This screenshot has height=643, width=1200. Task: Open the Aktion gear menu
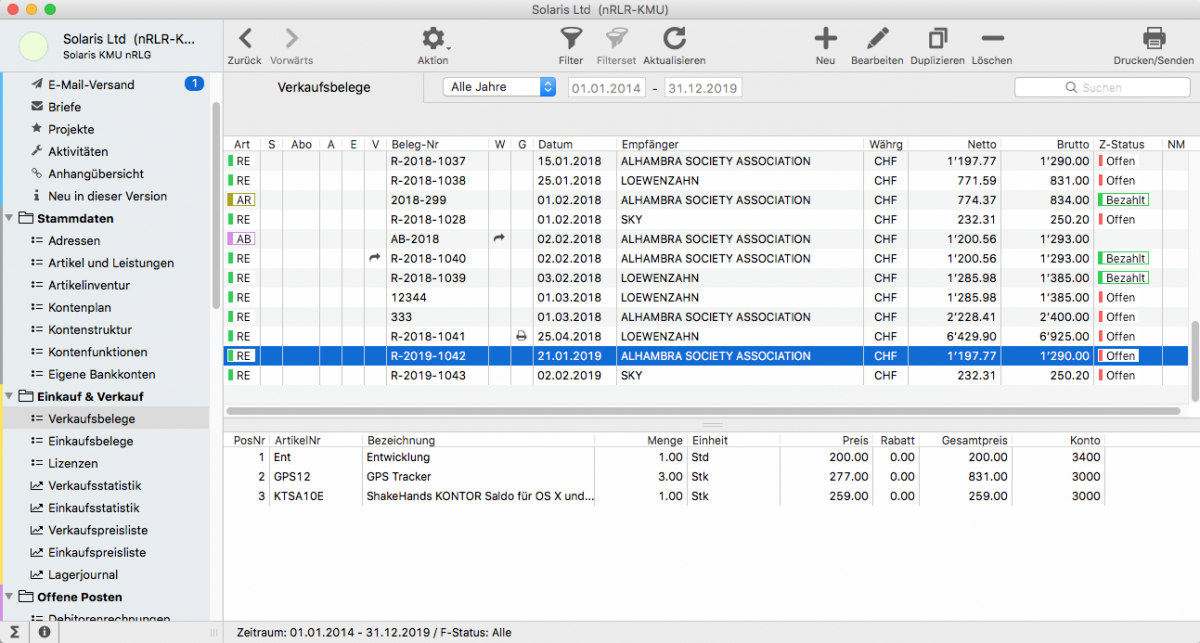click(433, 39)
